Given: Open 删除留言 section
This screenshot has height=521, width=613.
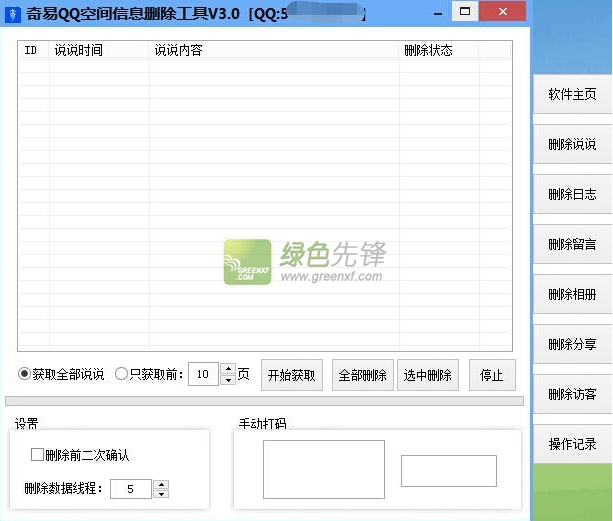Looking at the screenshot, I should click(x=572, y=244).
